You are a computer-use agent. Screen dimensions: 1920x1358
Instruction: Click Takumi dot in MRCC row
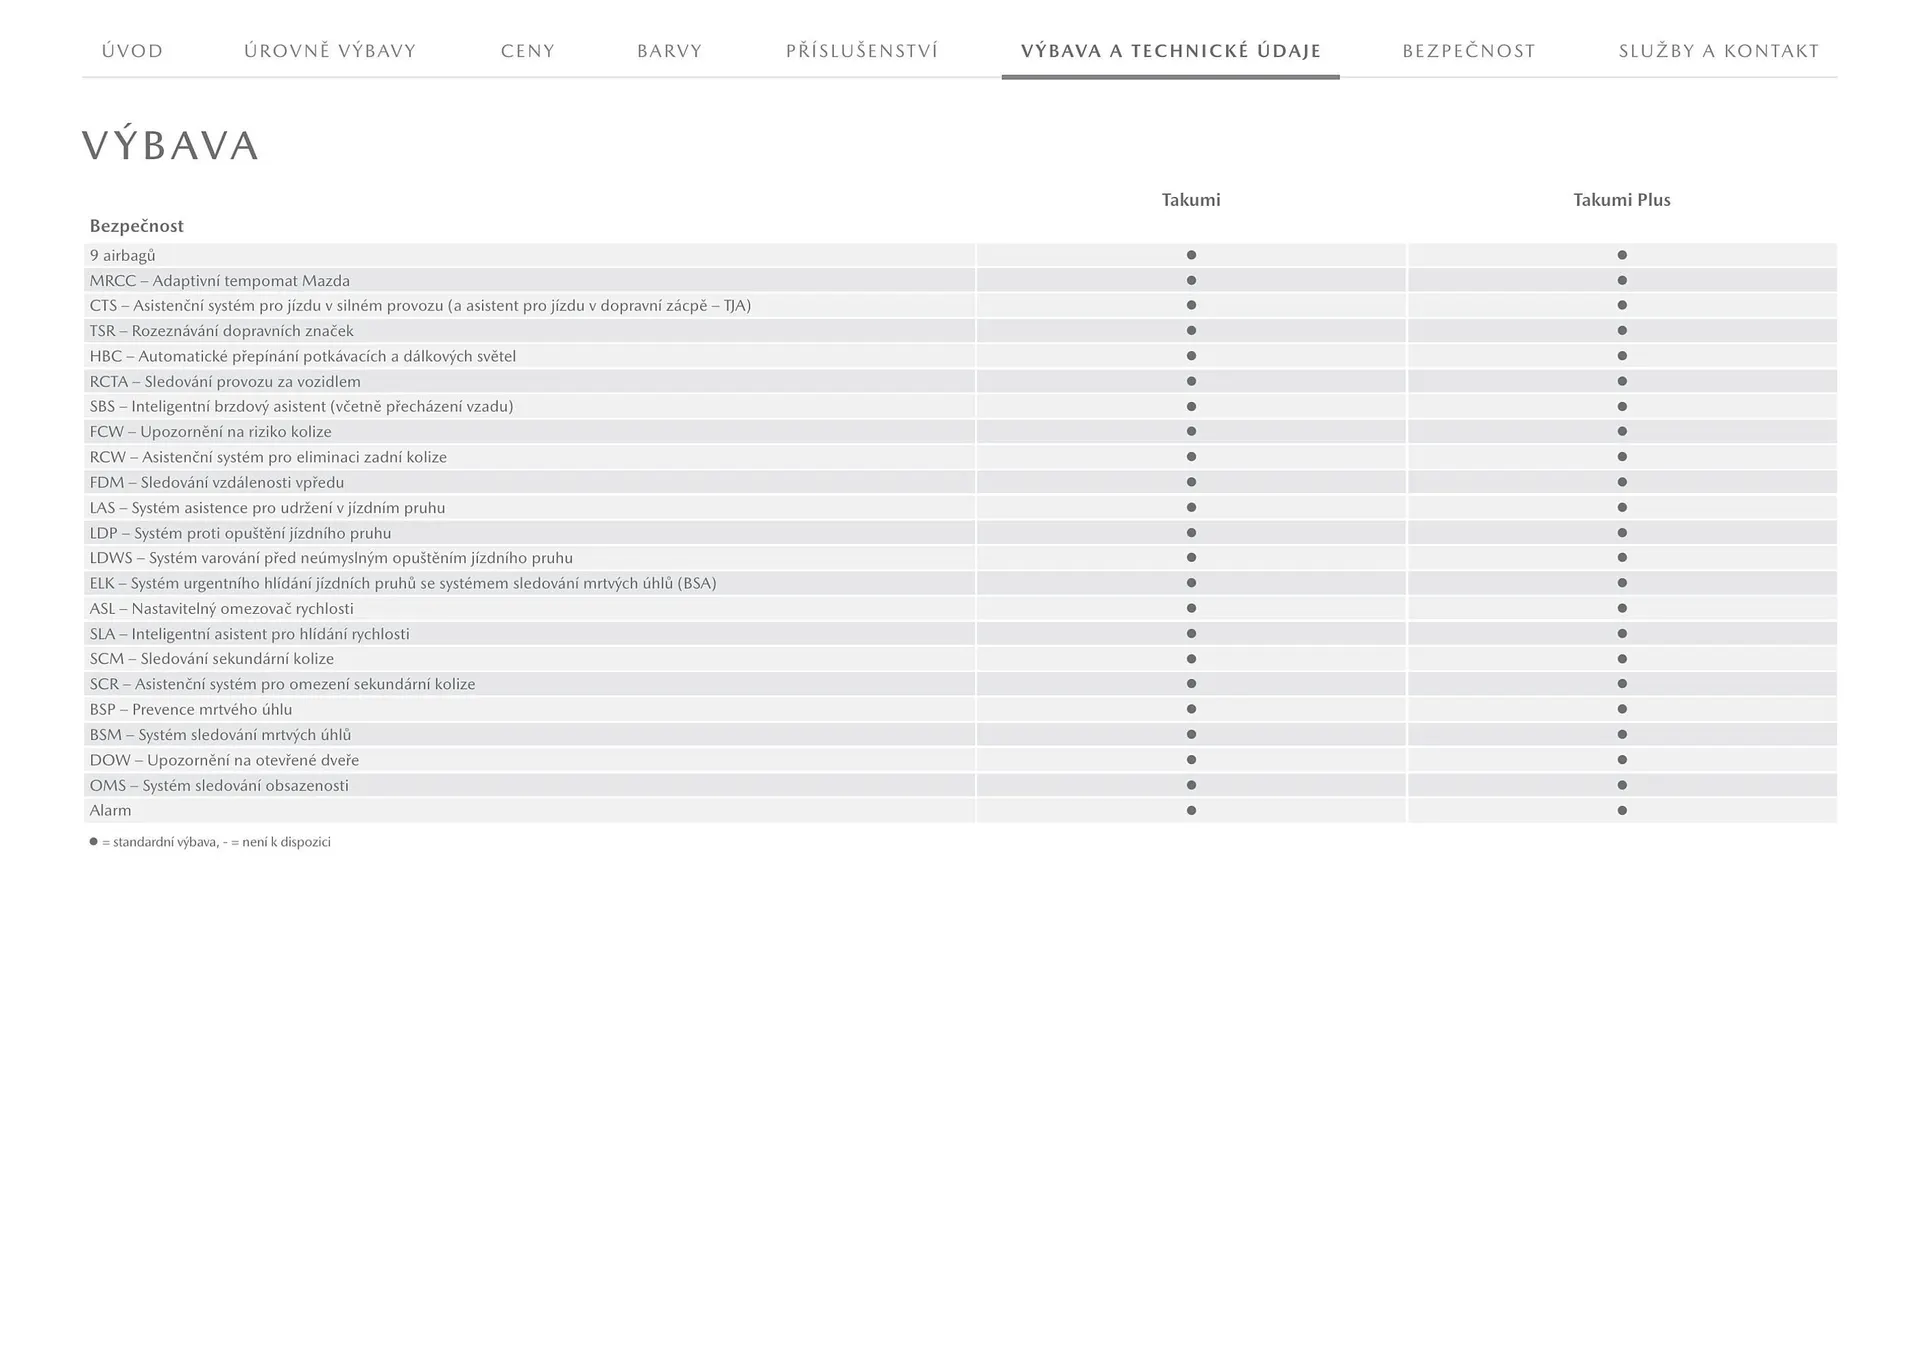(x=1191, y=281)
